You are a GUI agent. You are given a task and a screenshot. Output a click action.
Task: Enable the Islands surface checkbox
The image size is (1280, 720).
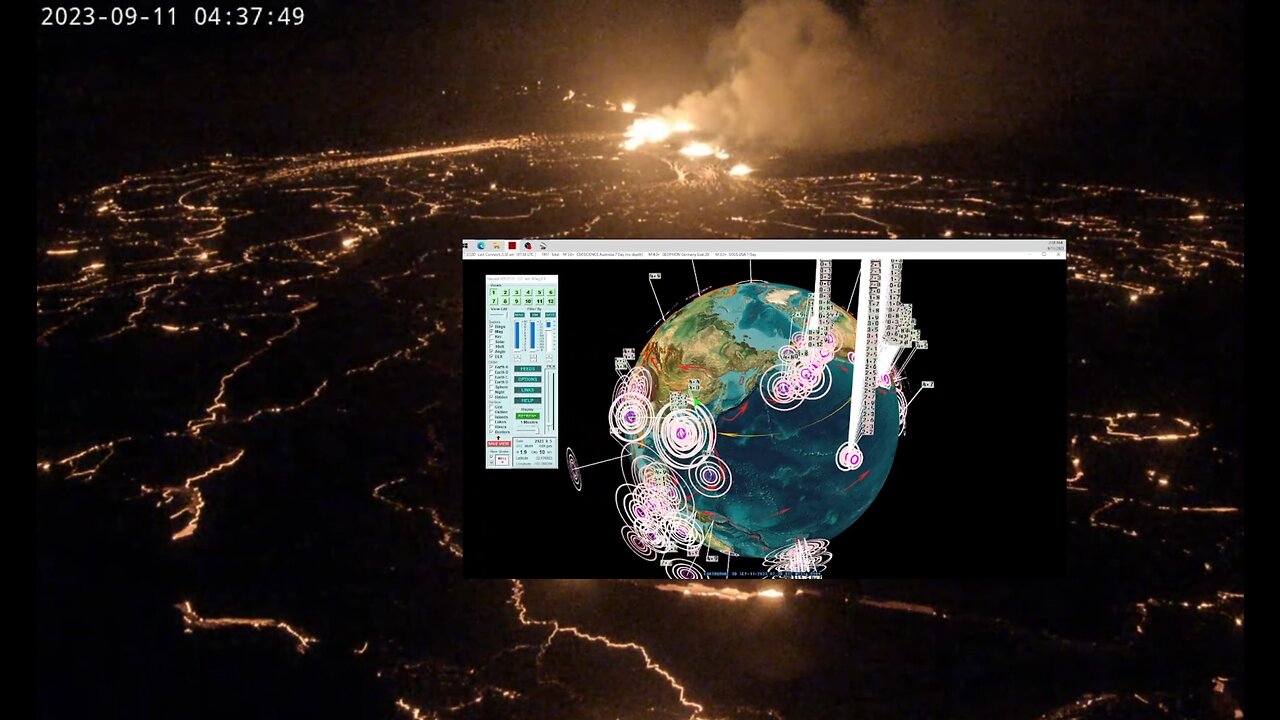tap(491, 417)
